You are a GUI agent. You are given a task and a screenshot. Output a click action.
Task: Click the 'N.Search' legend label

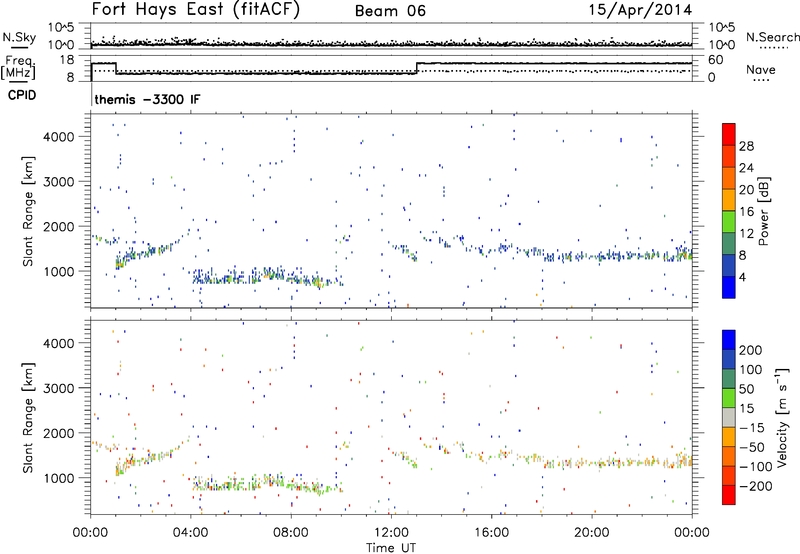coord(773,37)
